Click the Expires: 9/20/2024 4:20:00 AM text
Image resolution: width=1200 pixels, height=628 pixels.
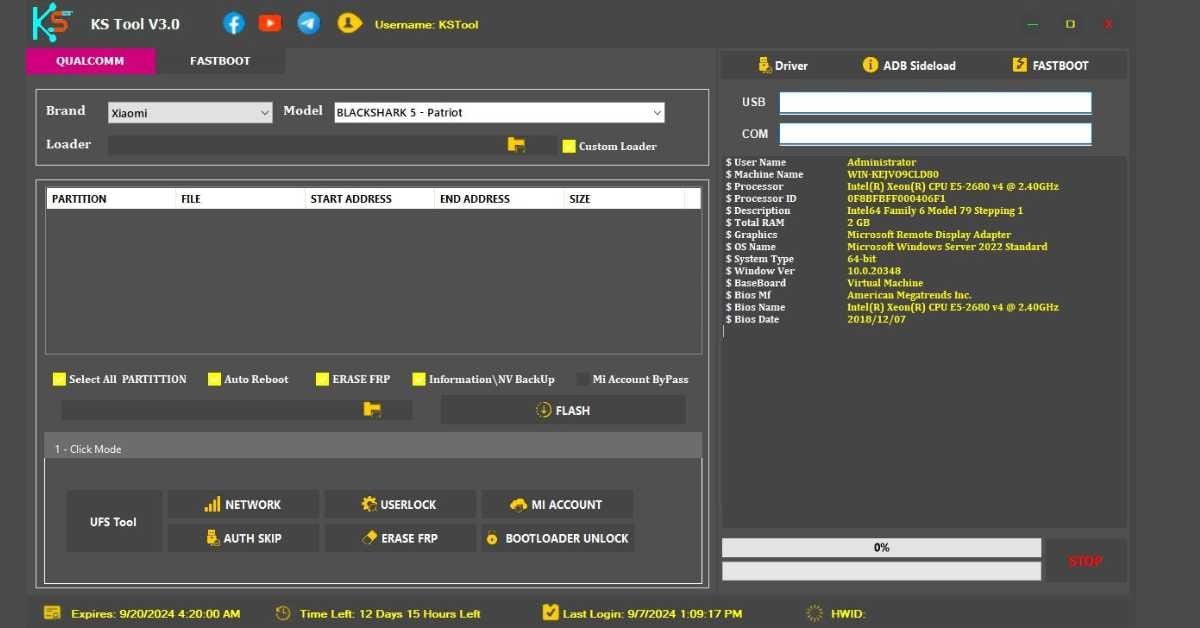pos(156,613)
